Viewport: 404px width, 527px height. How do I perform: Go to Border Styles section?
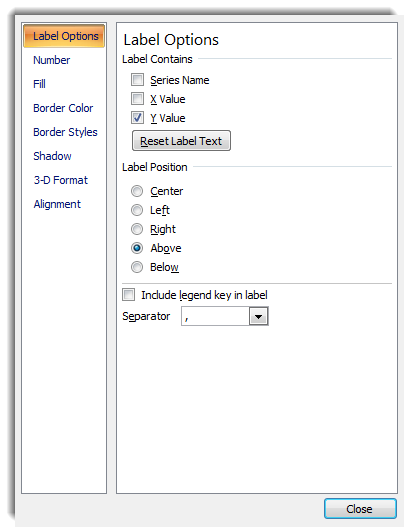[x=65, y=132]
